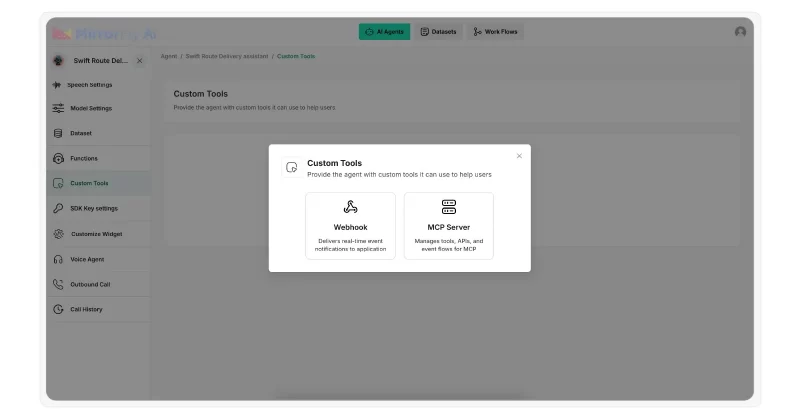
Task: Close the Swift Route Del... agent
Action: pos(139,61)
